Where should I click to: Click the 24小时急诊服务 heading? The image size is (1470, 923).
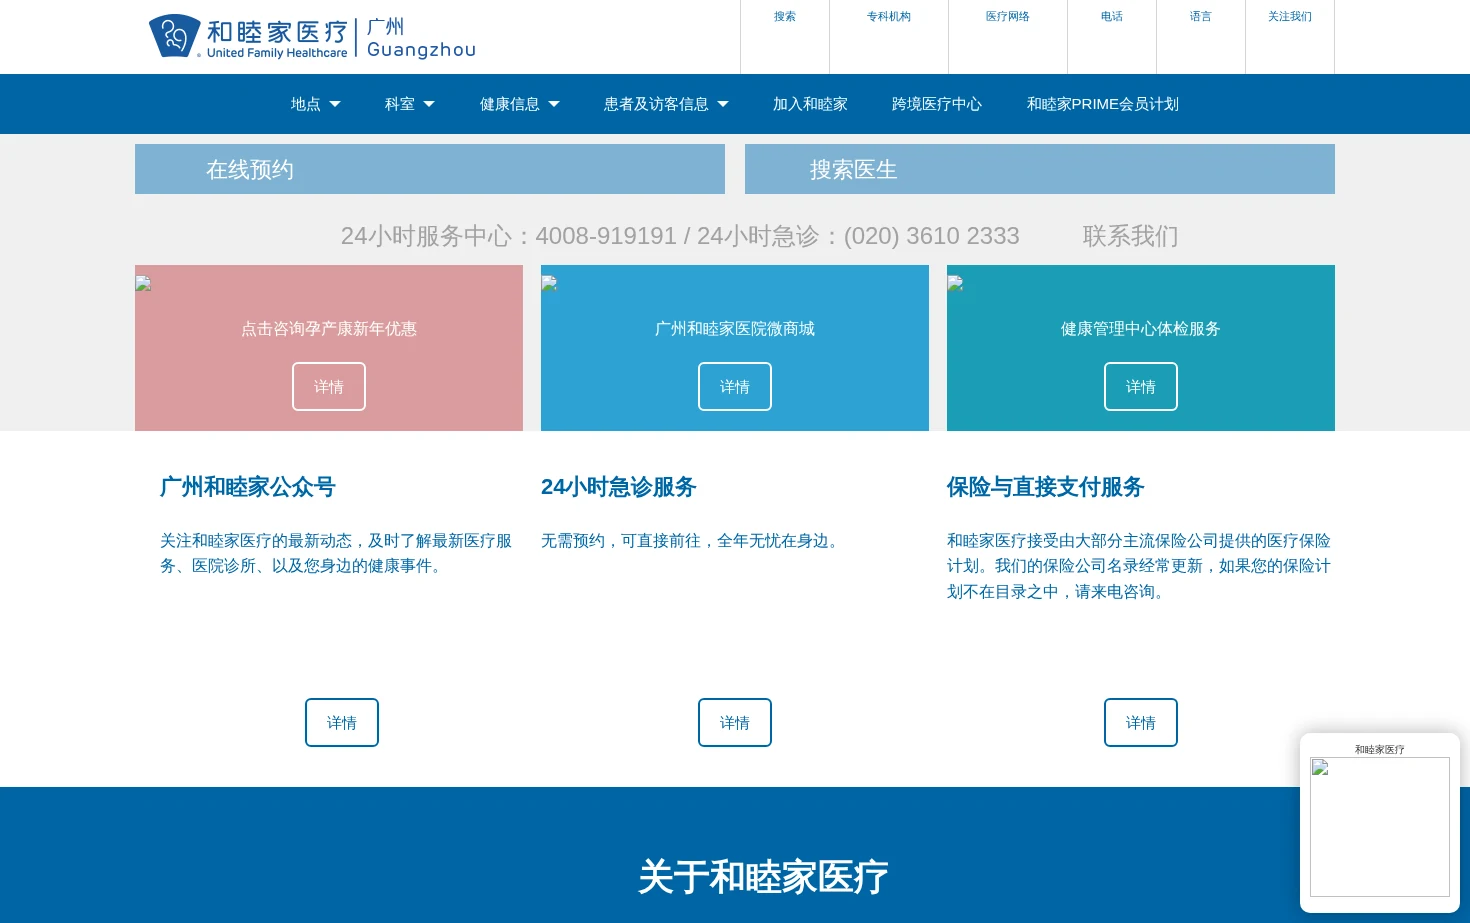pyautogui.click(x=619, y=487)
